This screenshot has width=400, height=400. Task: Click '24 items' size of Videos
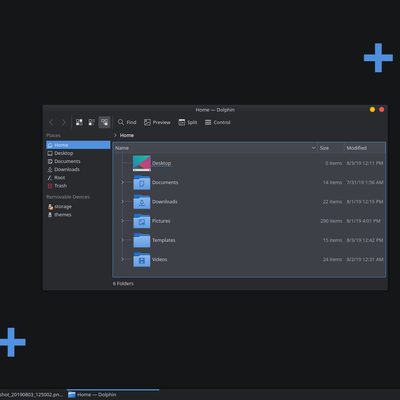pyautogui.click(x=332, y=259)
